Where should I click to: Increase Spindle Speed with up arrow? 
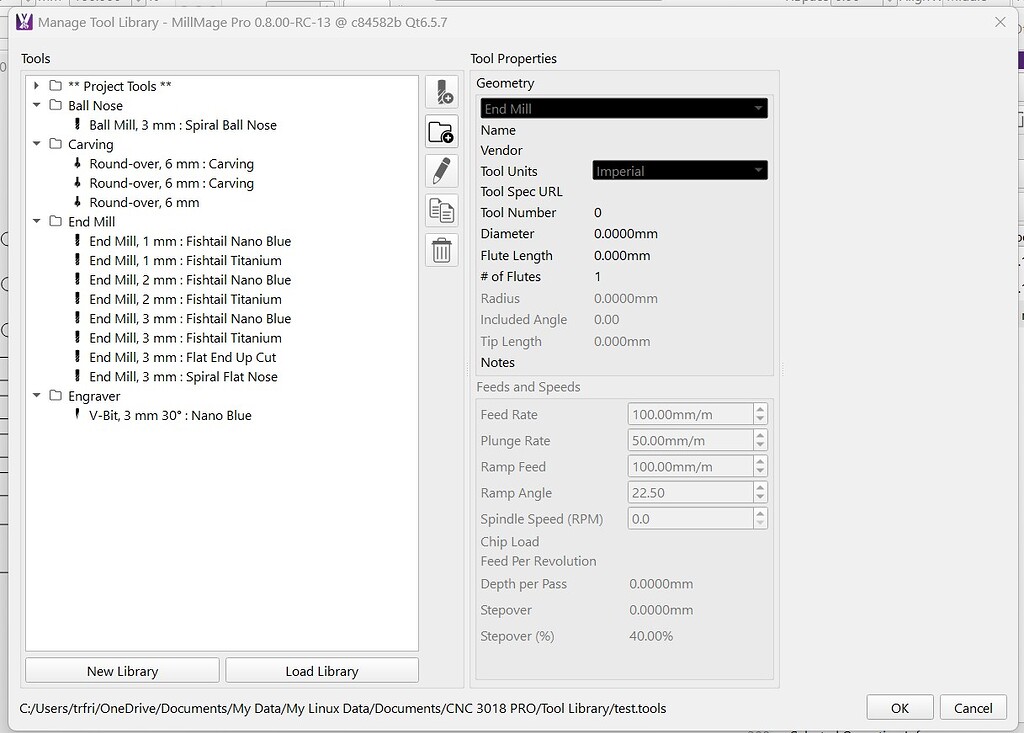pos(760,513)
